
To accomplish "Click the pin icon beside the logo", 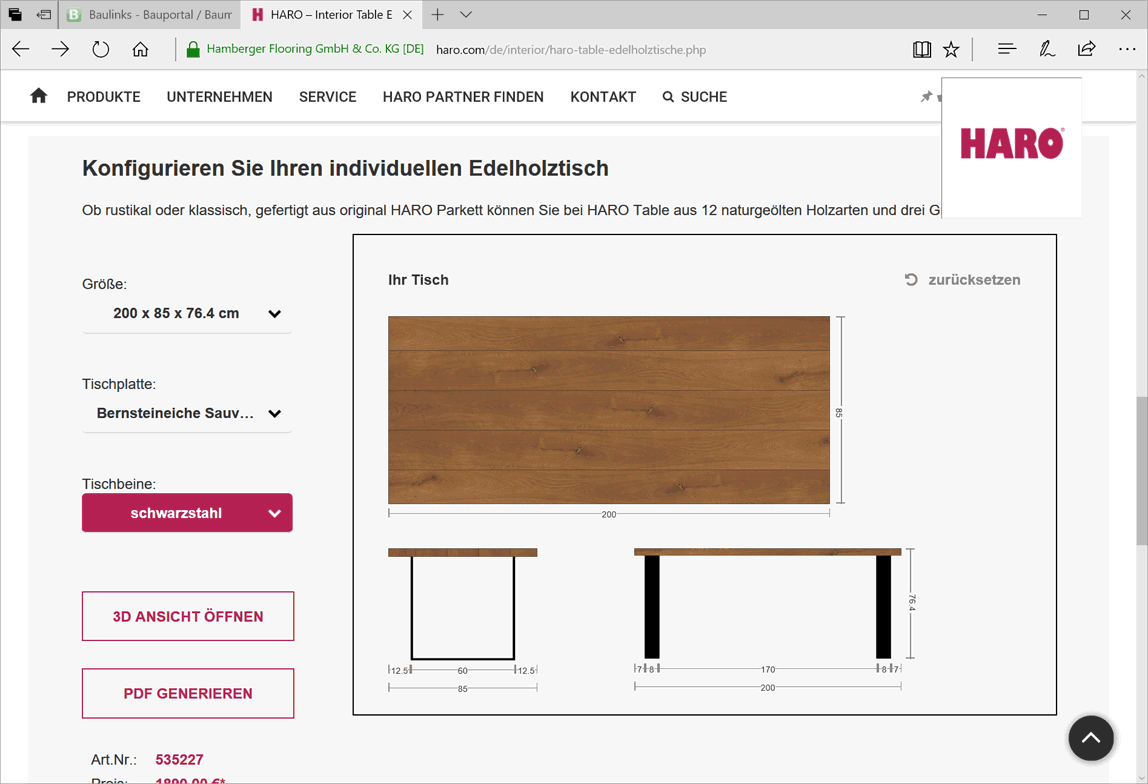I will 926,97.
